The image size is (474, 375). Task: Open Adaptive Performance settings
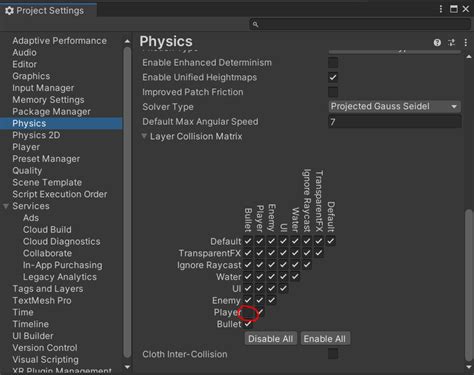pyautogui.click(x=60, y=41)
